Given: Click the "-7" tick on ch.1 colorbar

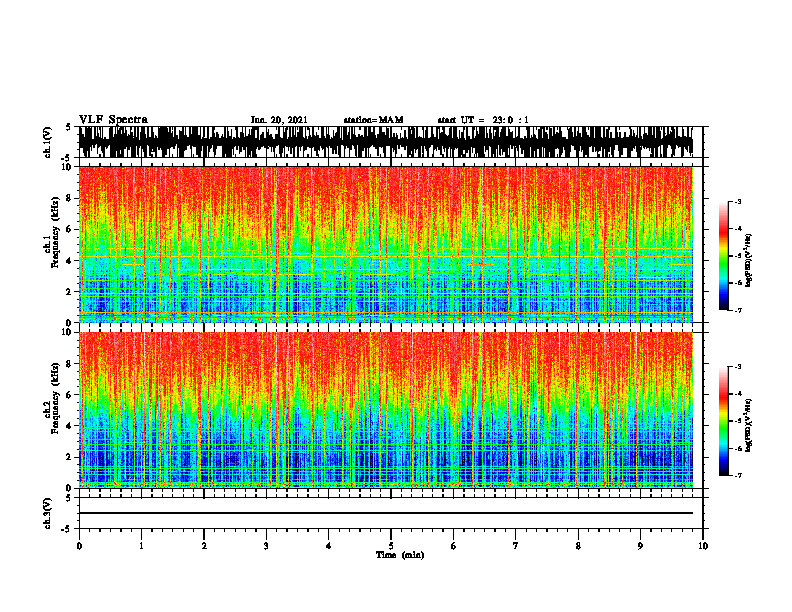Looking at the screenshot, I should 738,310.
